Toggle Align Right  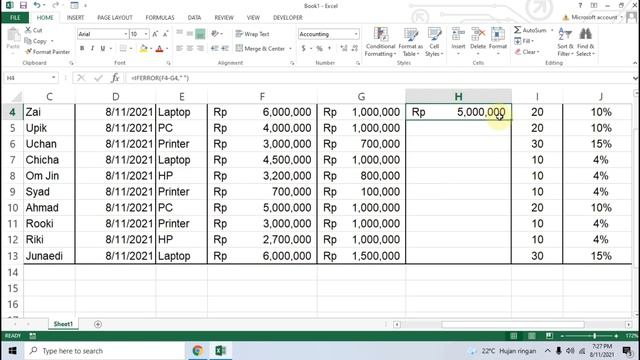coord(200,49)
